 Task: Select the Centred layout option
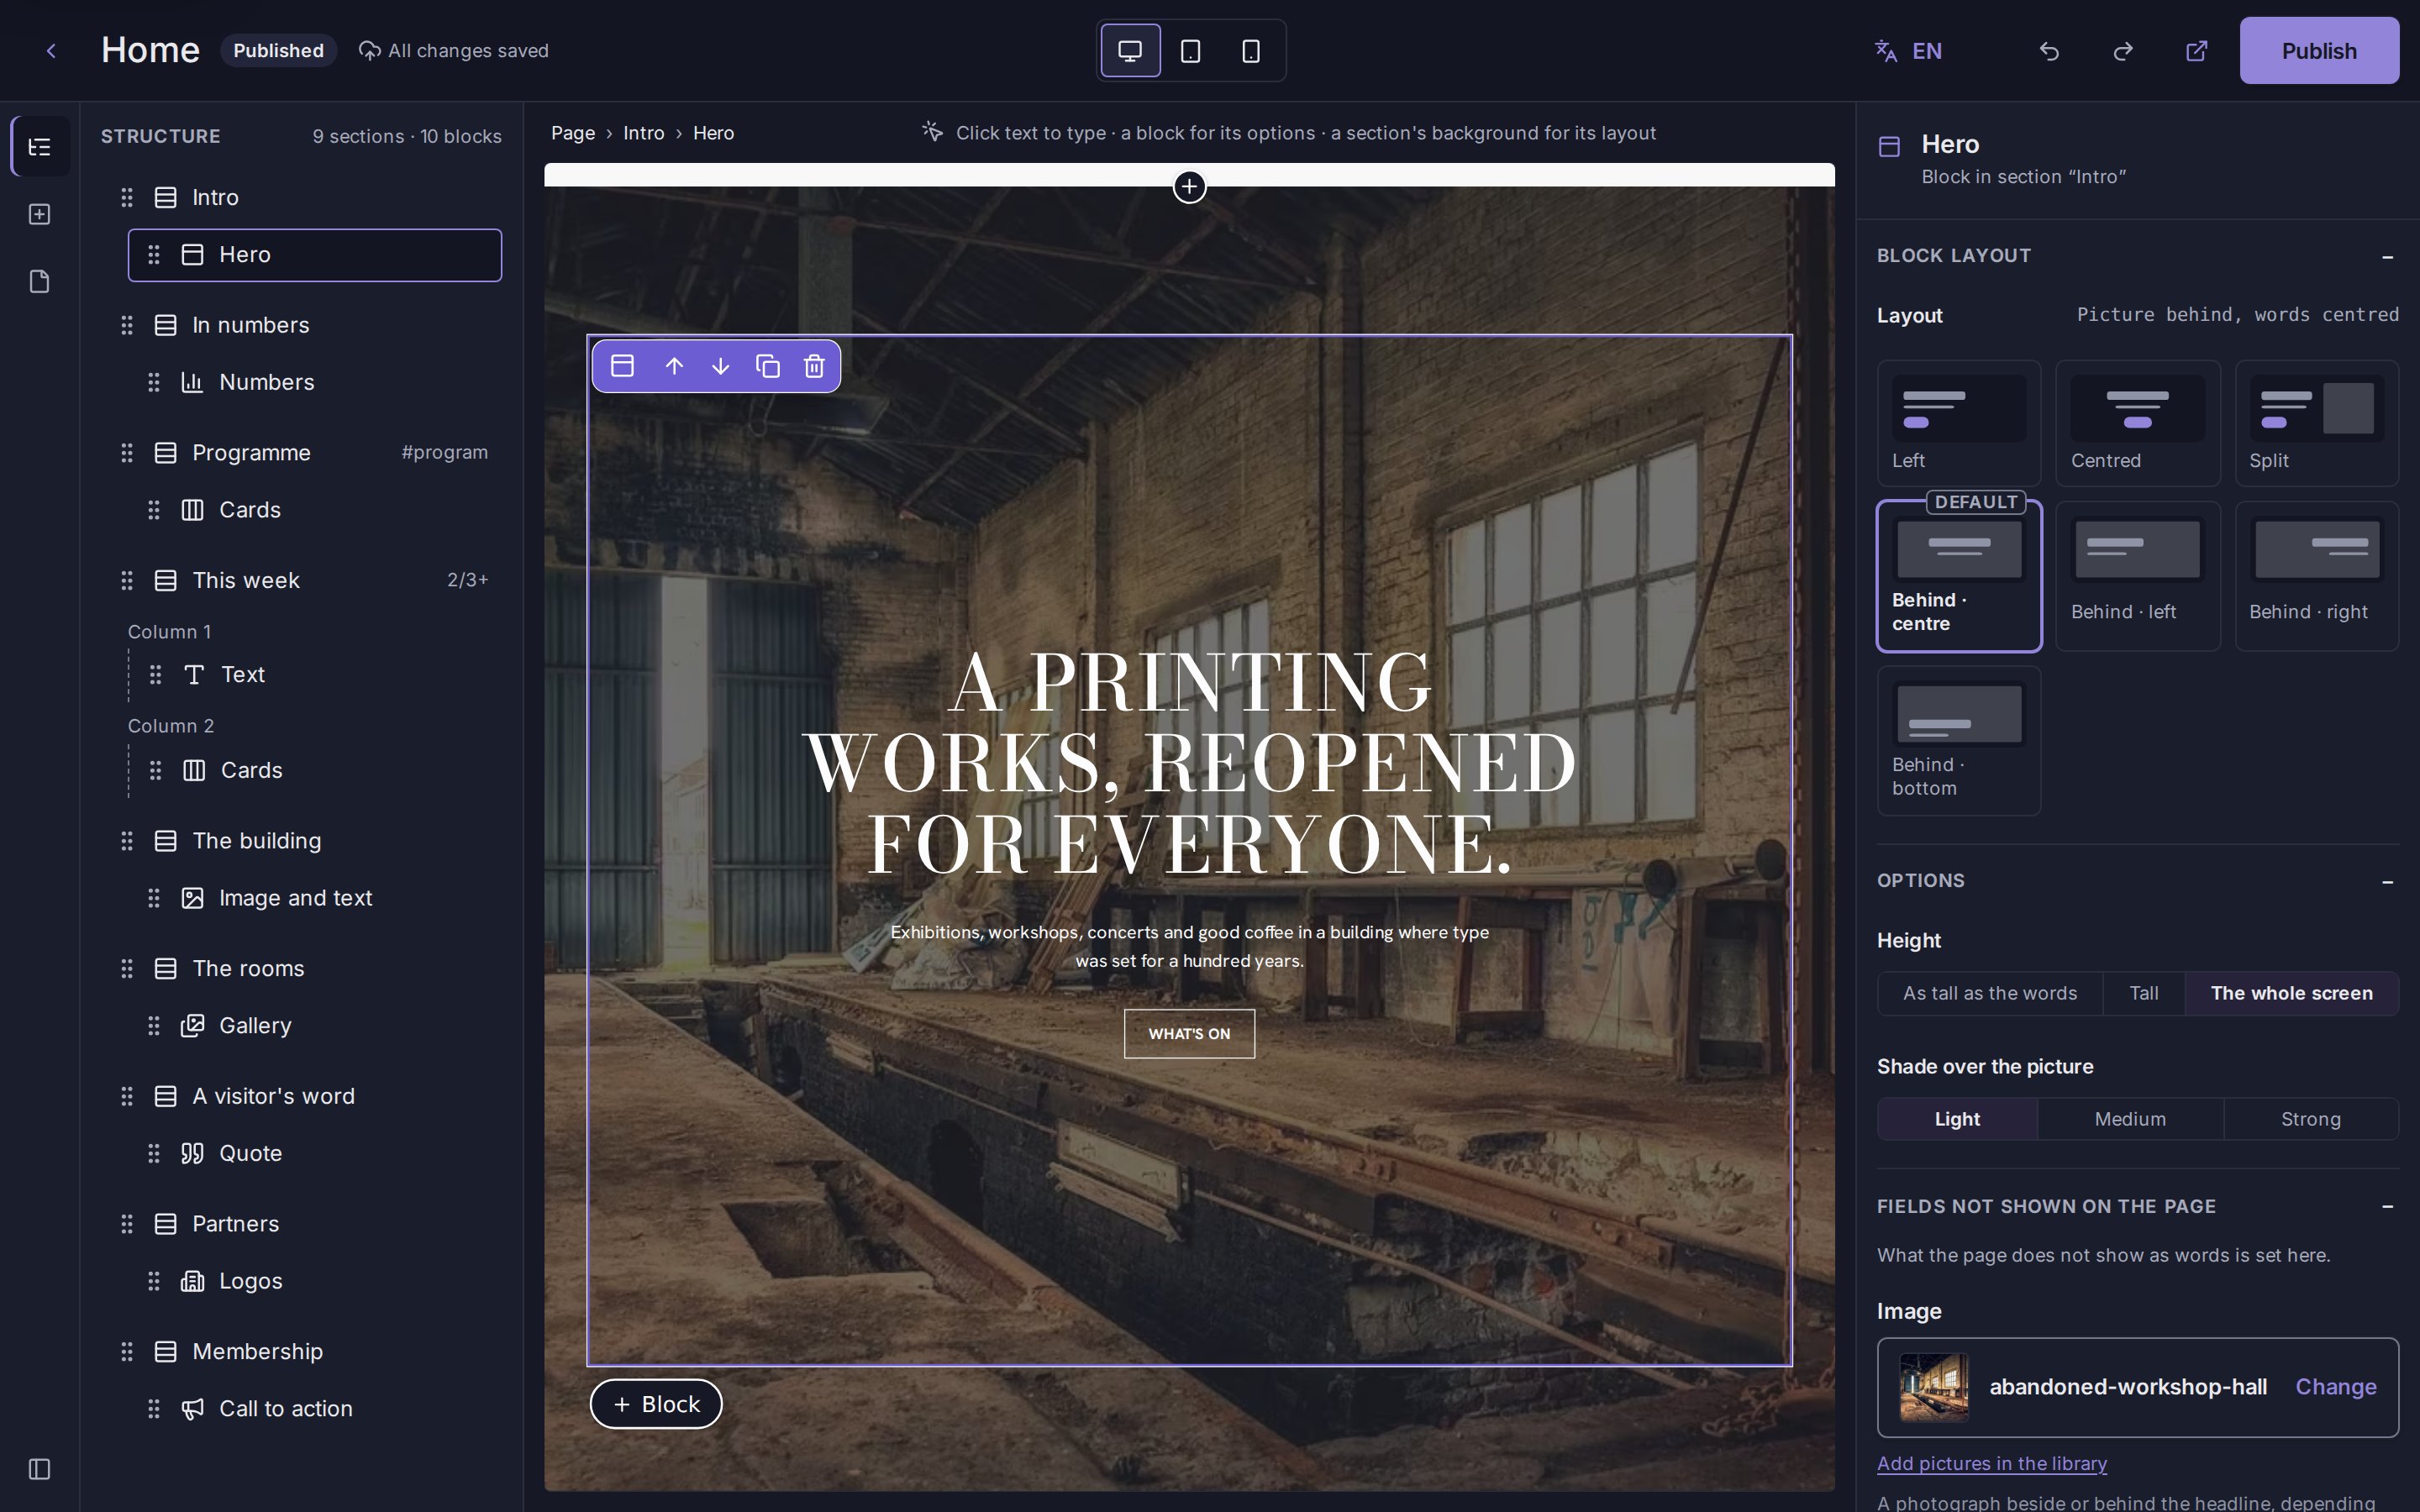pos(2137,423)
